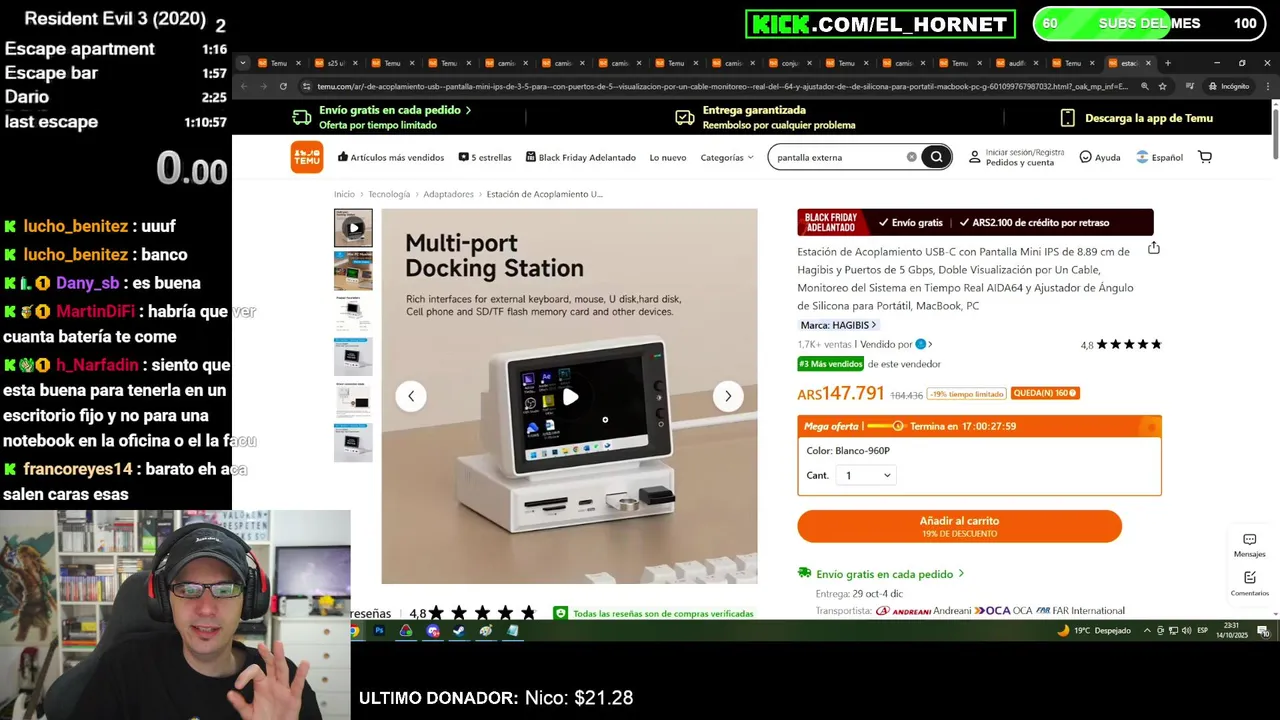Click the 1.7K+ ventas text
1280x720 pixels.
tap(824, 344)
